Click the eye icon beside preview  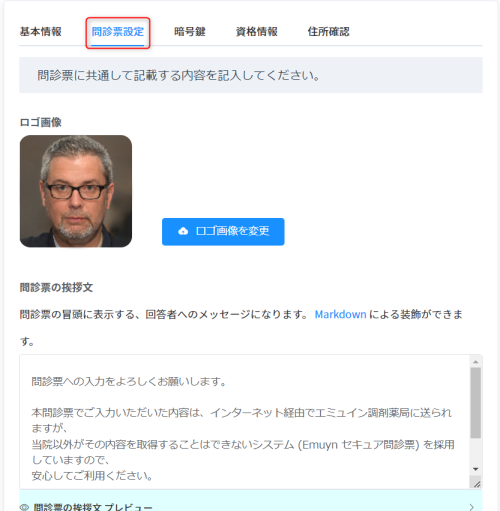pyautogui.click(x=24, y=507)
